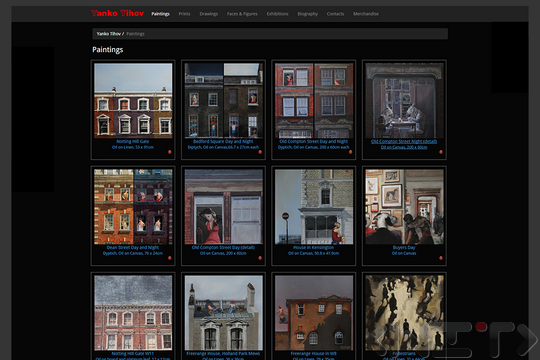Open the Old Compton Street Day (detail) thumbnail

click(224, 207)
